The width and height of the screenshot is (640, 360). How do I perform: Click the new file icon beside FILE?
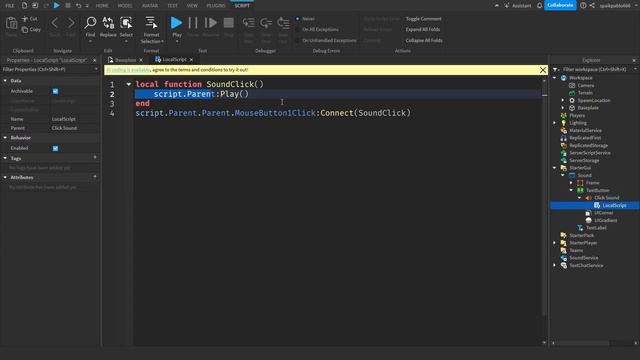pos(24,5)
